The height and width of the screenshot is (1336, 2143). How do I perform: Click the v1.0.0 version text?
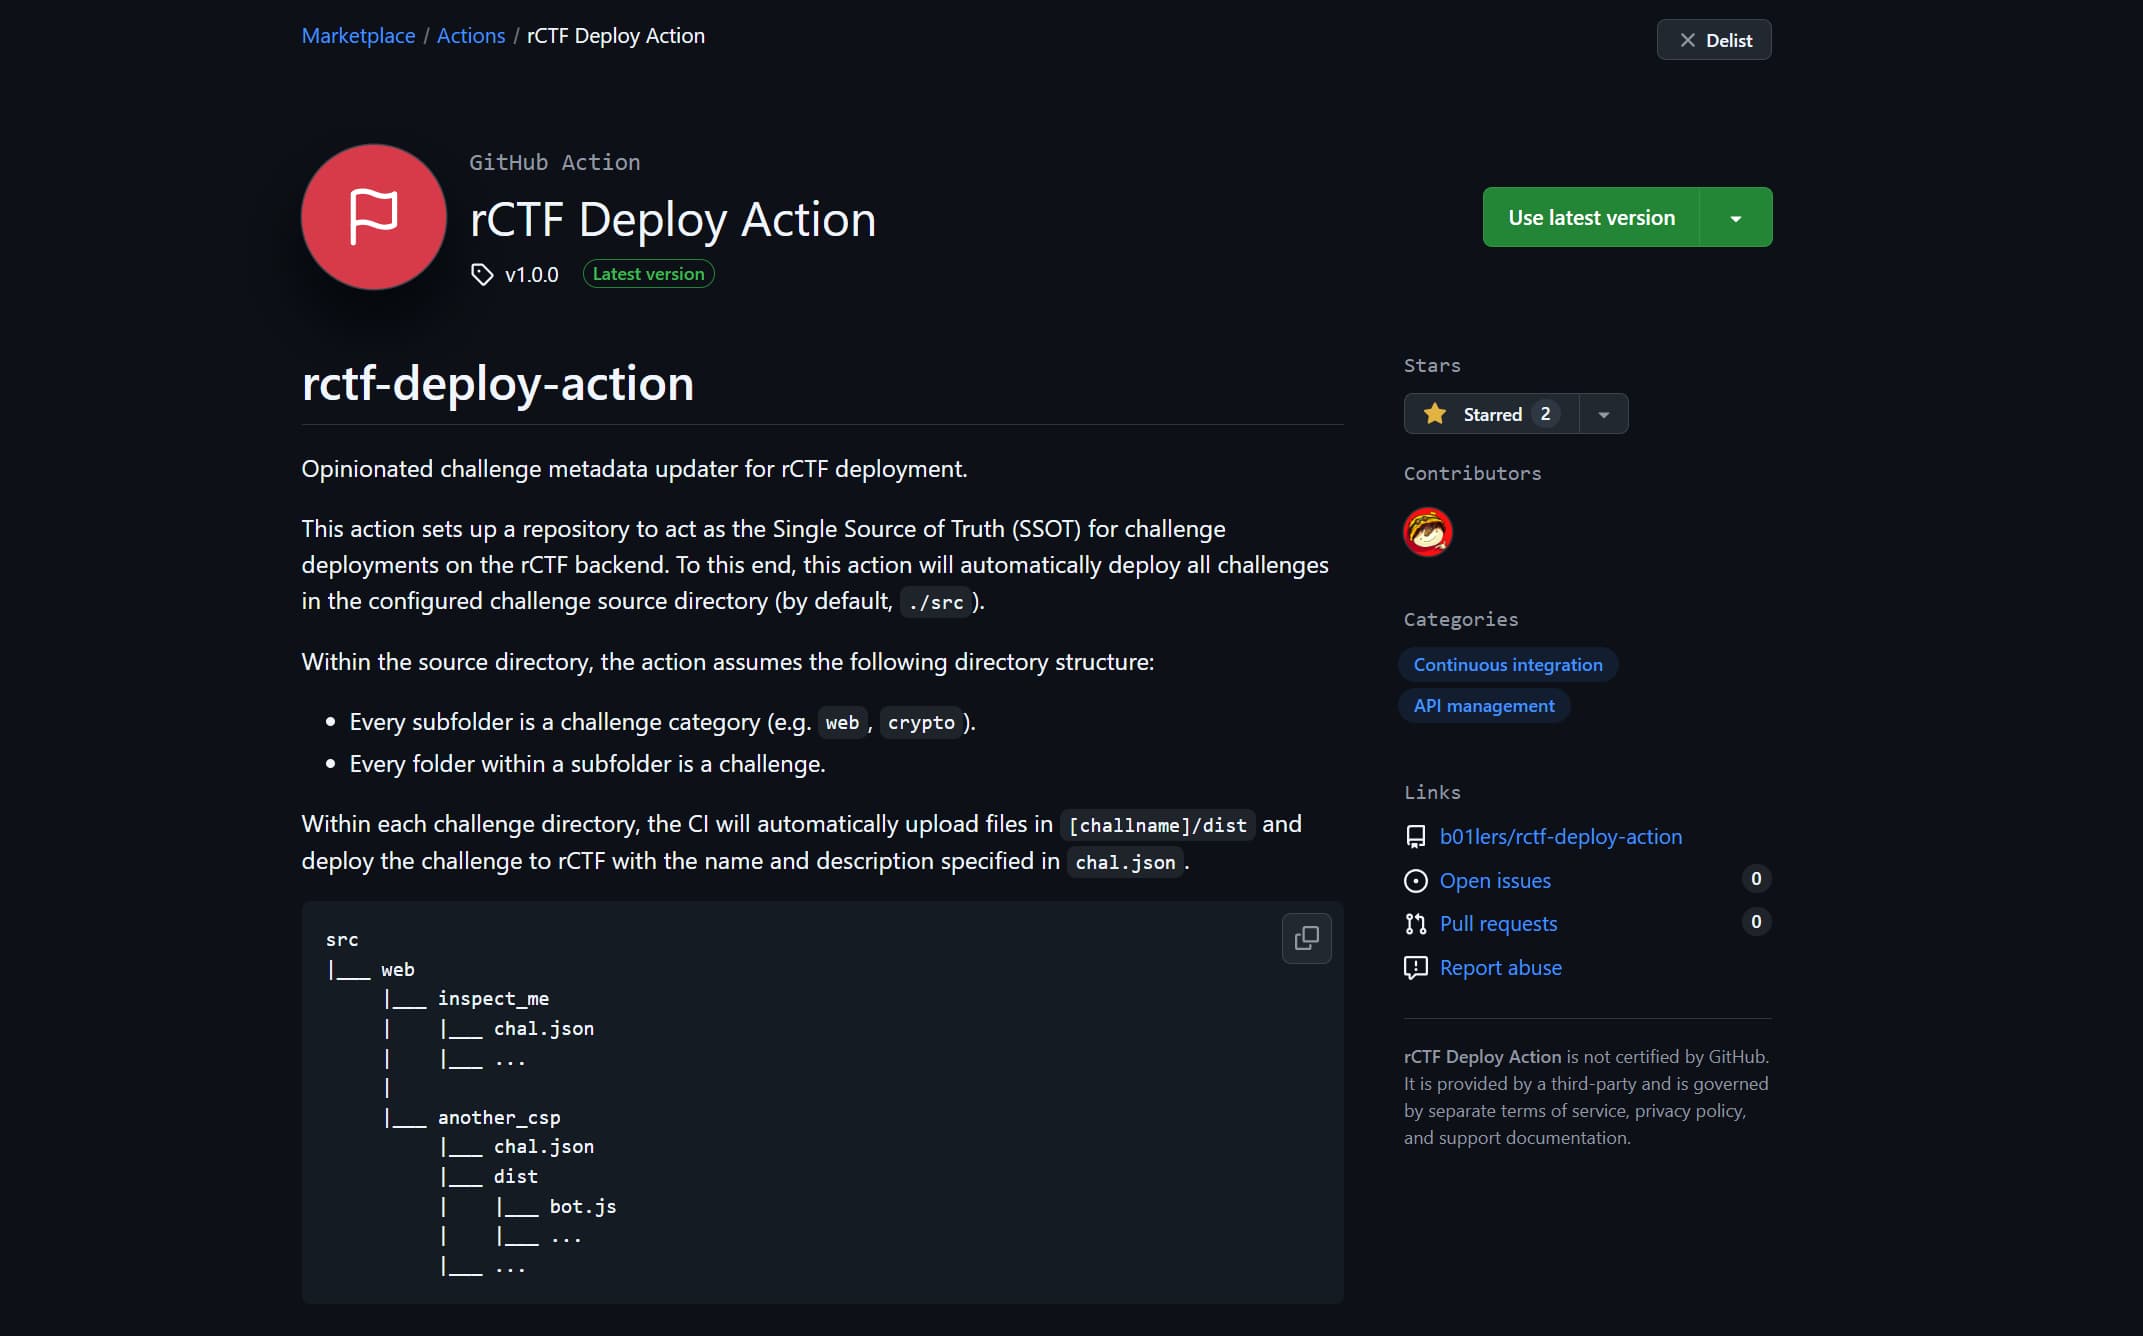[x=532, y=275]
